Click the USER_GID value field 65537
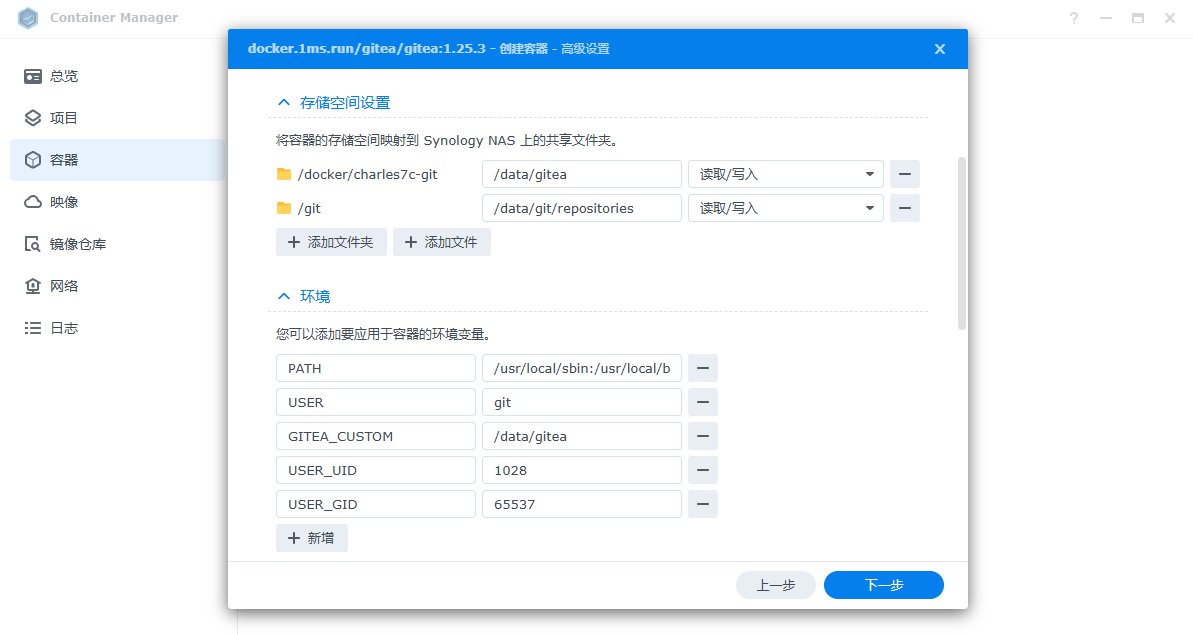Image resolution: width=1193 pixels, height=634 pixels. click(x=581, y=504)
